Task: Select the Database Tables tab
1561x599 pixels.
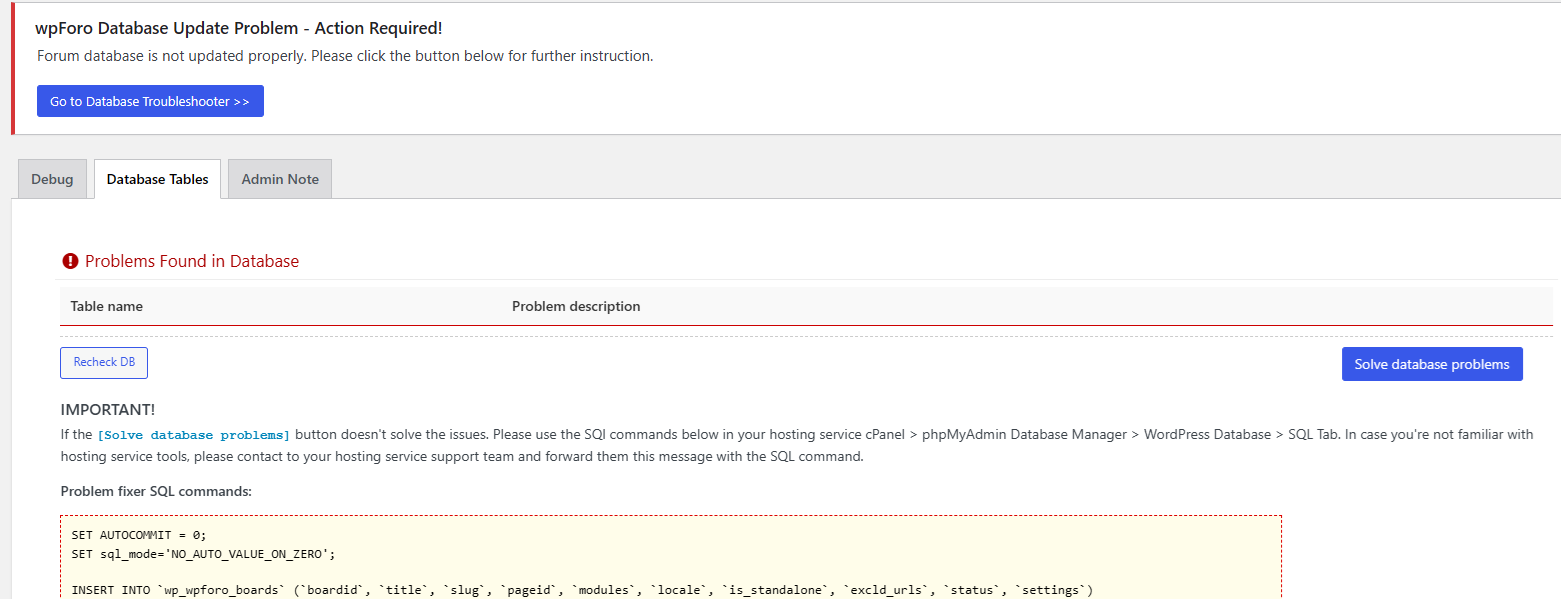Action: pos(157,179)
